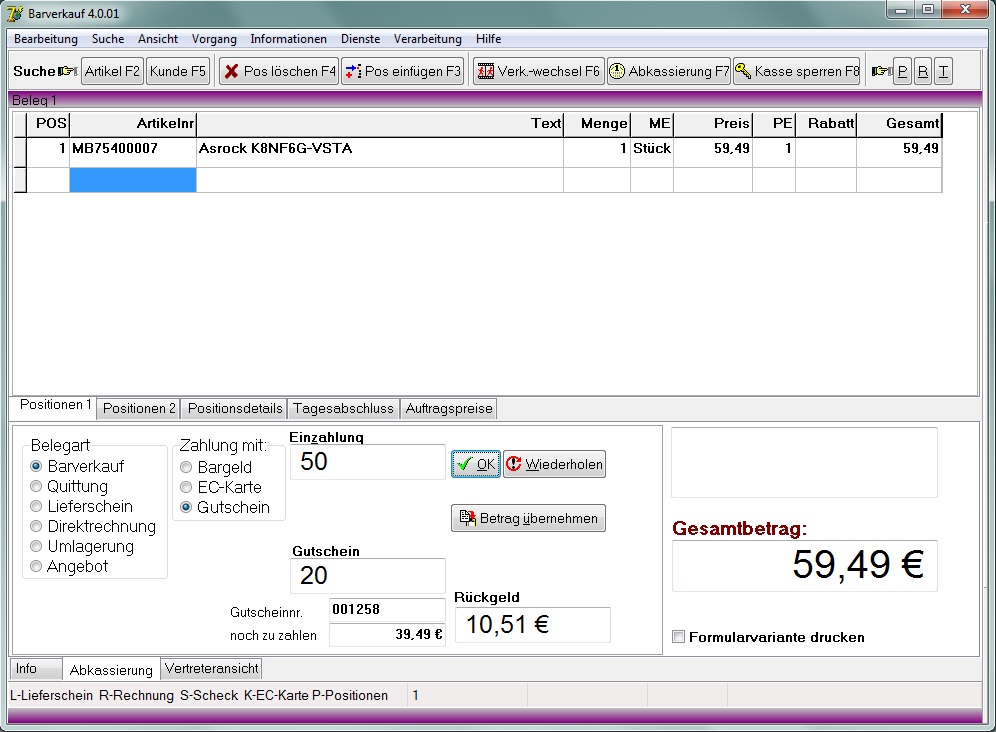996x732 pixels.
Task: Lock register with Kasse sperren F8
Action: pyautogui.click(x=797, y=72)
